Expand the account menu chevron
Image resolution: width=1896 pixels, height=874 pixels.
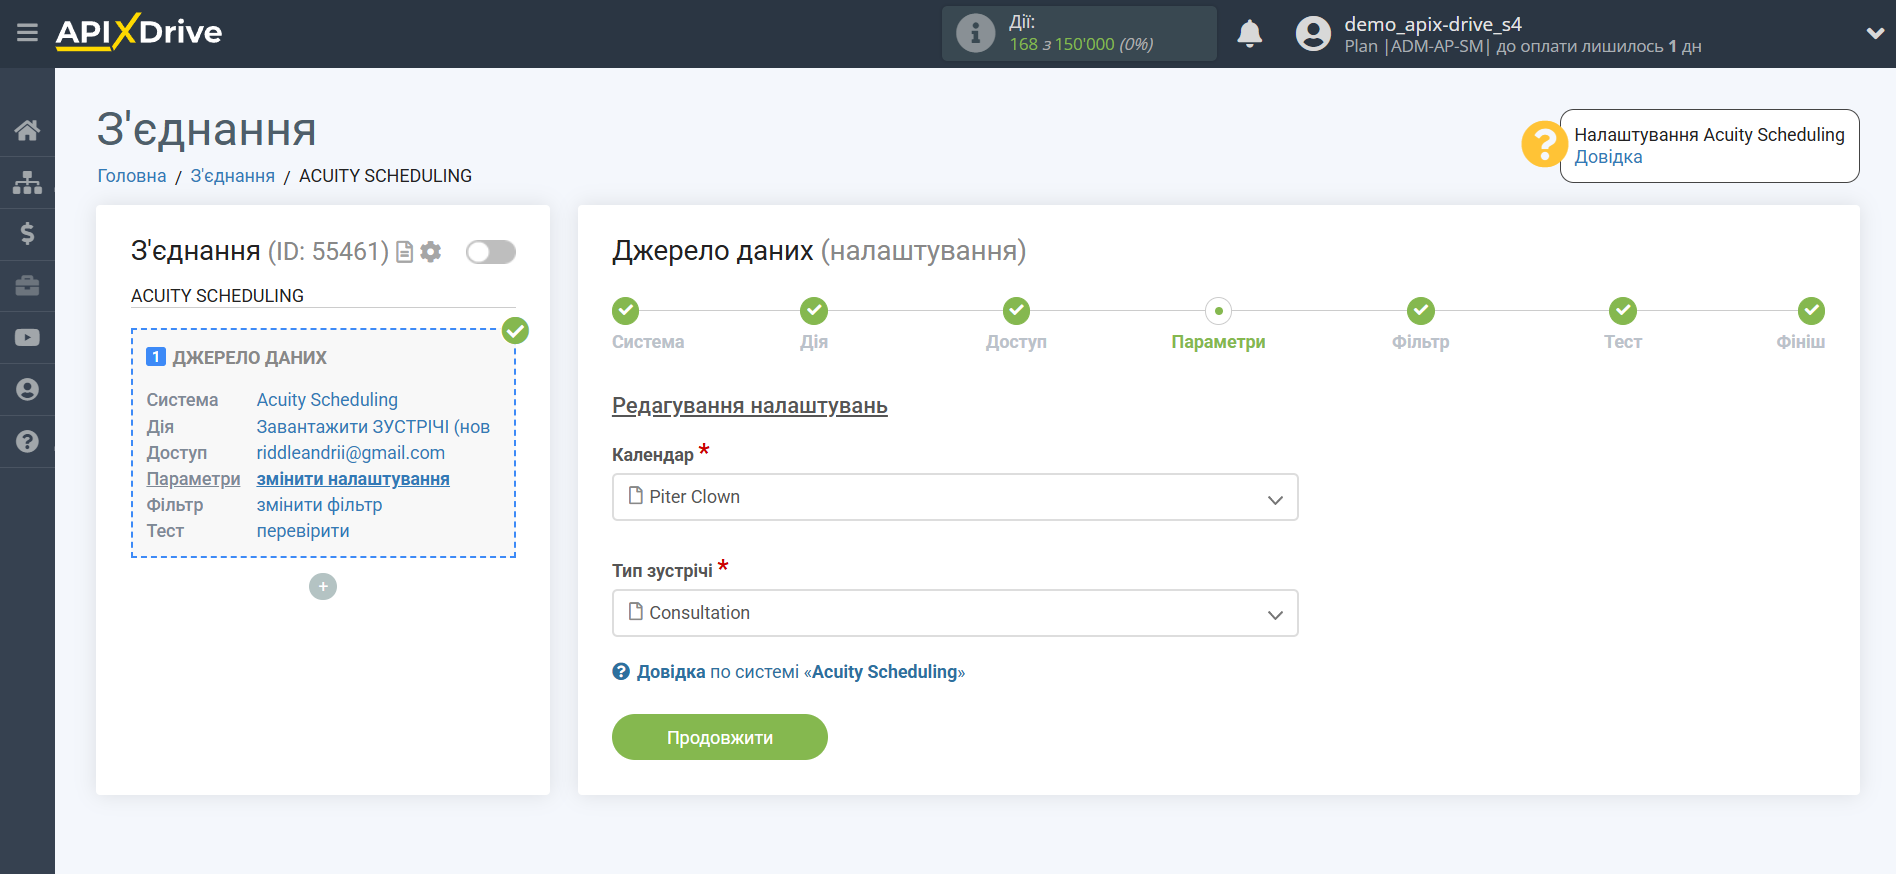coord(1875,33)
